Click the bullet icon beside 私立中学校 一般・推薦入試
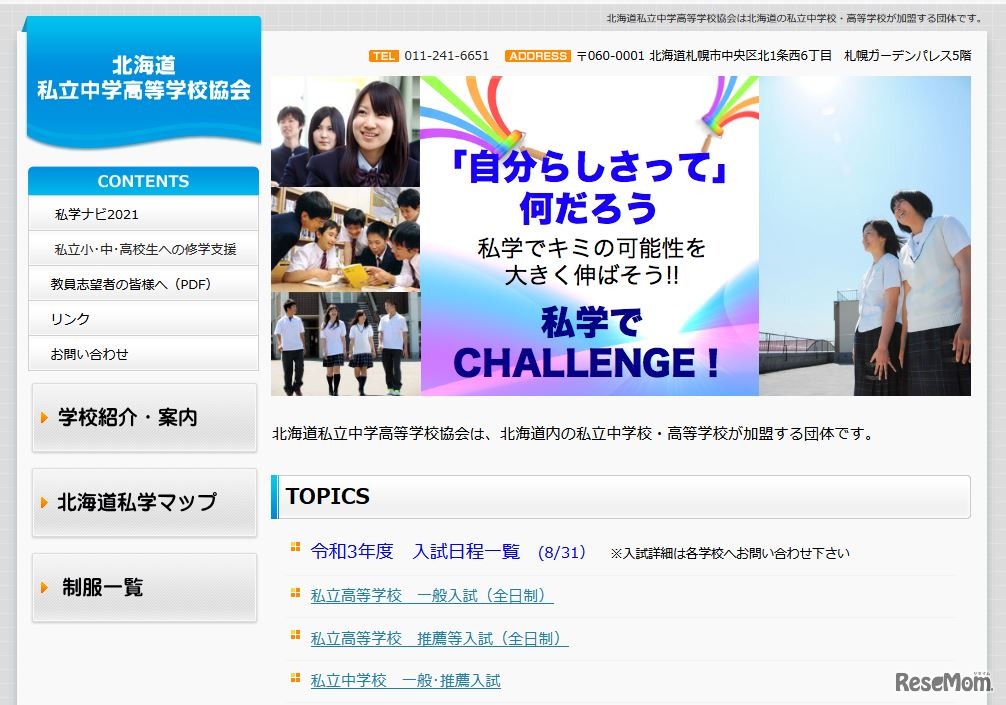The width and height of the screenshot is (1006, 705). click(295, 680)
